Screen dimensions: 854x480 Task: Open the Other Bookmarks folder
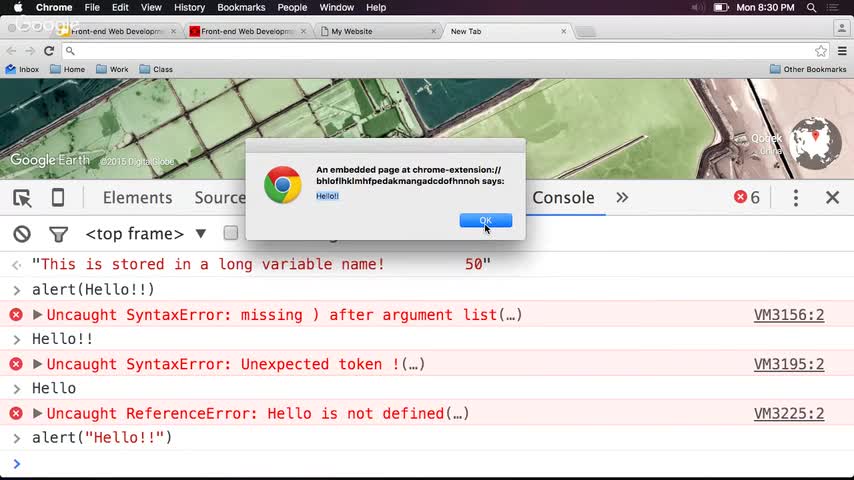pos(808,69)
